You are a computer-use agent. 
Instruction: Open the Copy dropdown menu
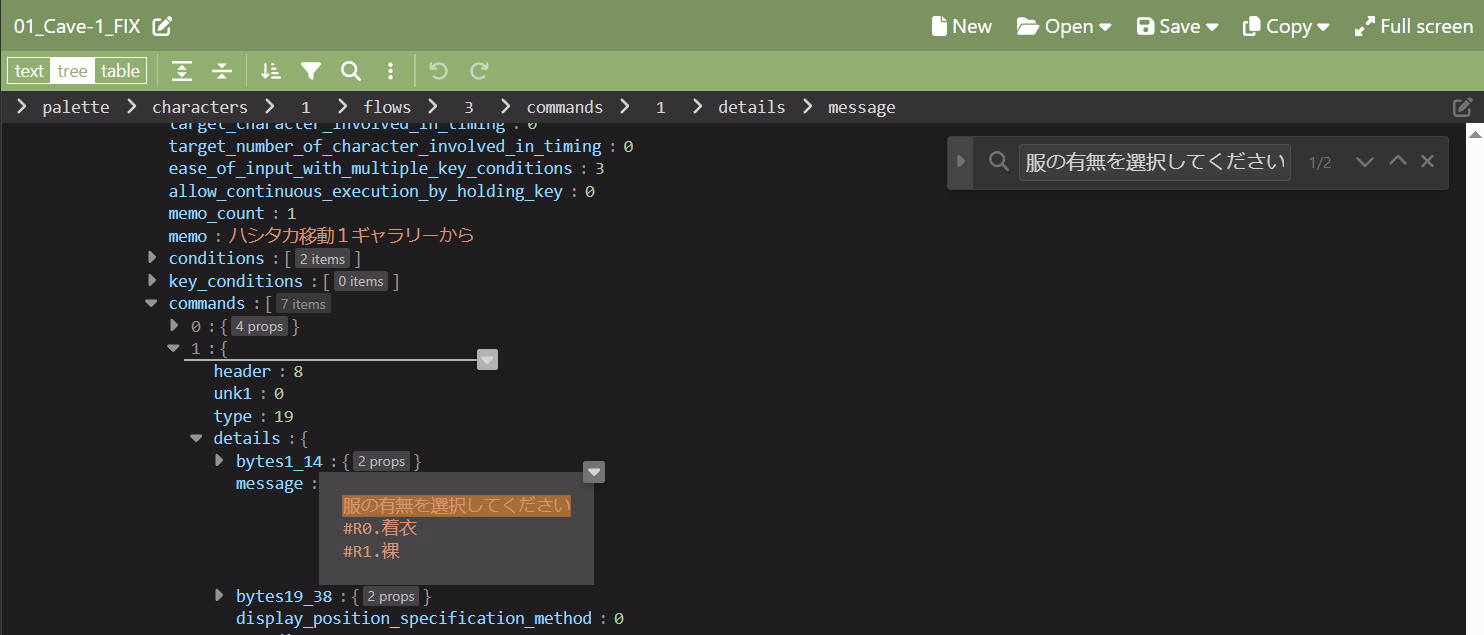[x=1286, y=27]
